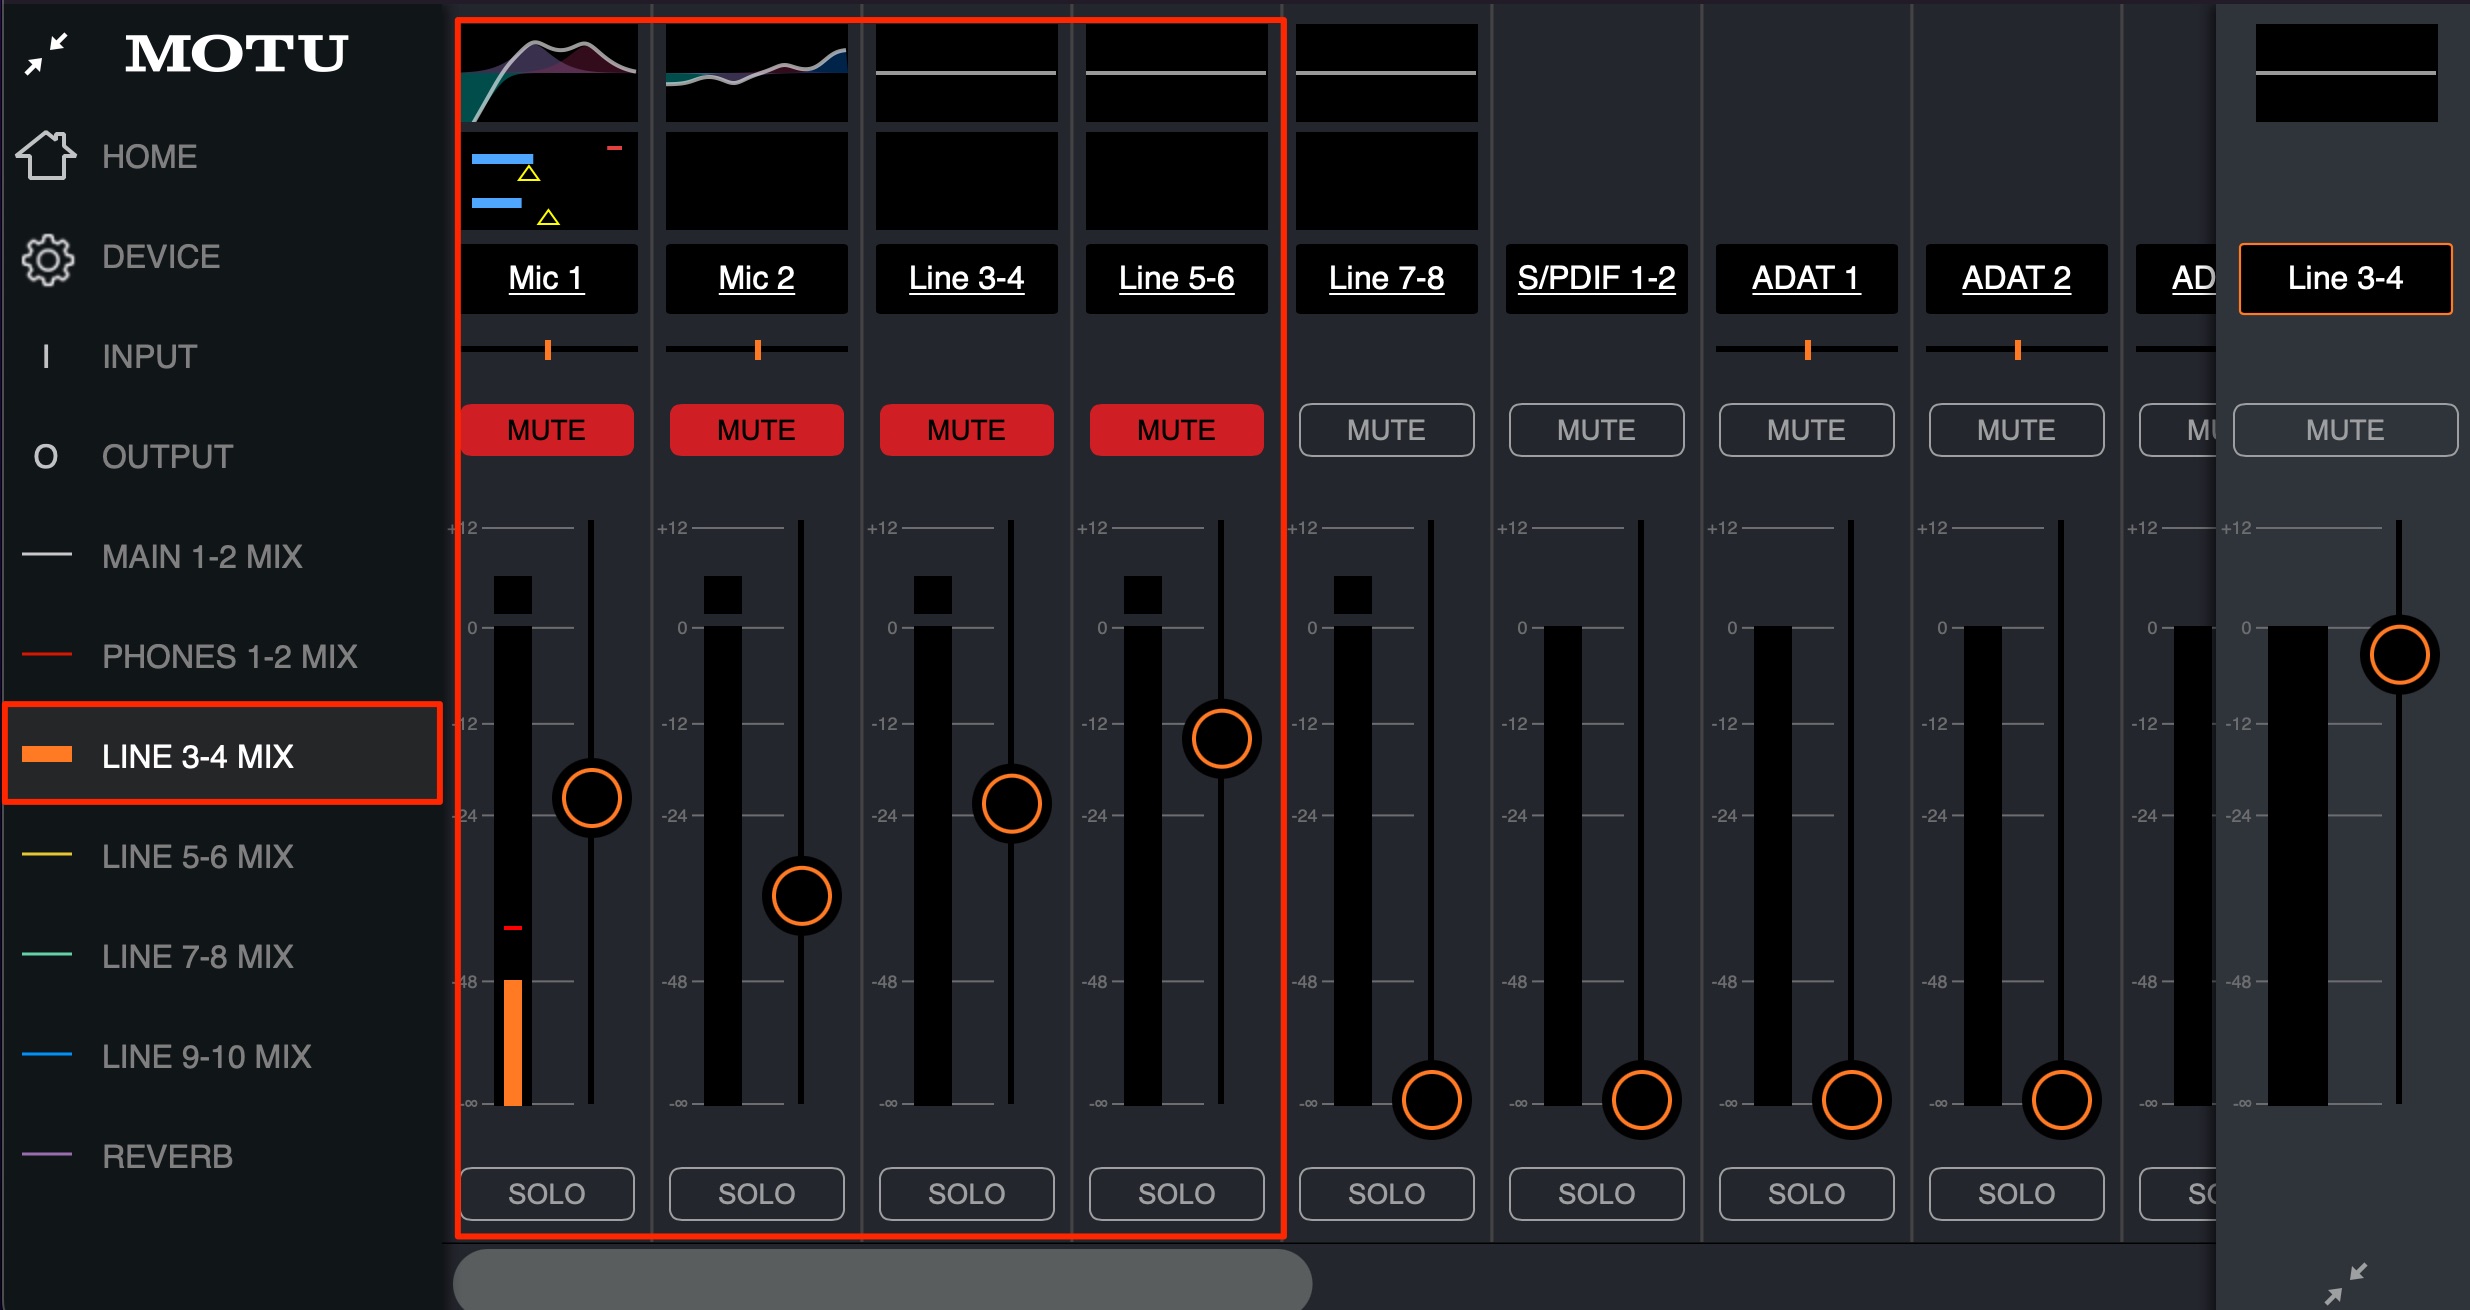Mute the S/PDIF 1-2 channel
The width and height of the screenshot is (2470, 1310).
point(1597,430)
